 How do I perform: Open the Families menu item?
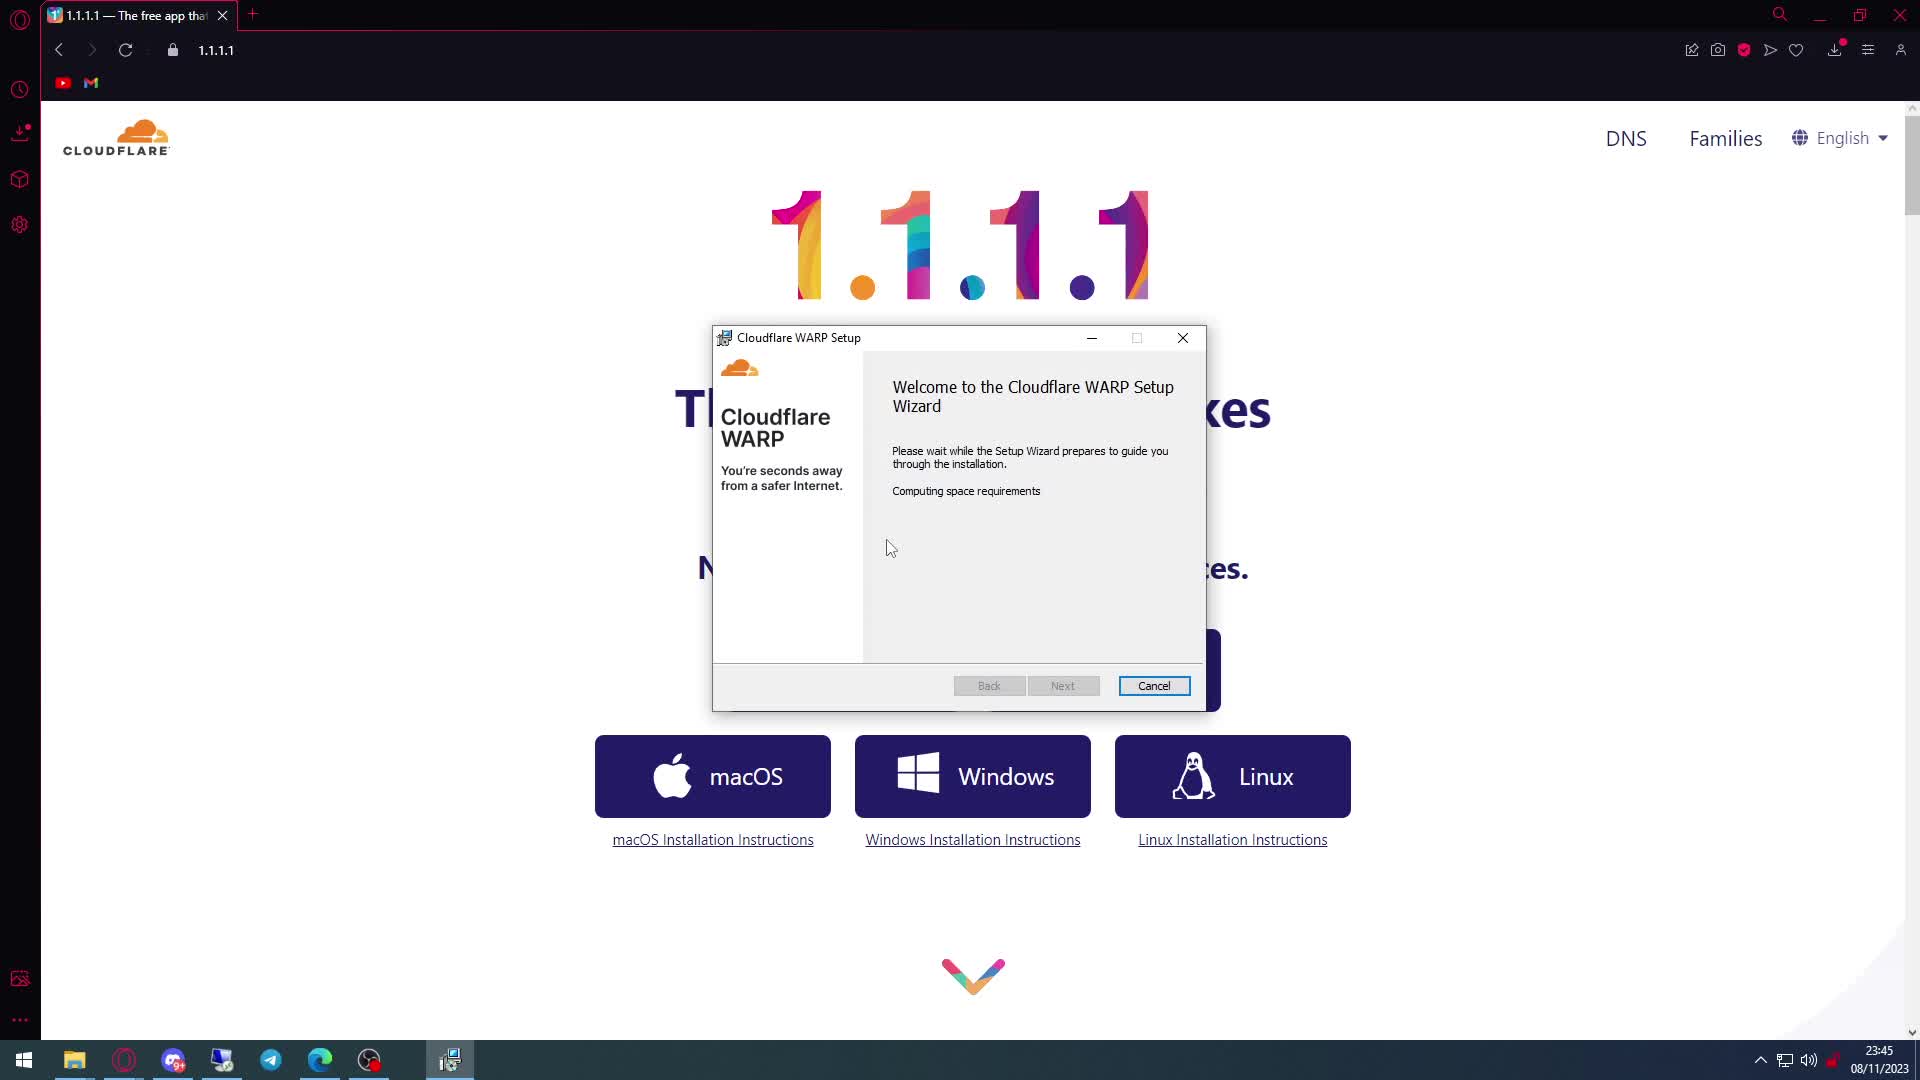coord(1725,138)
